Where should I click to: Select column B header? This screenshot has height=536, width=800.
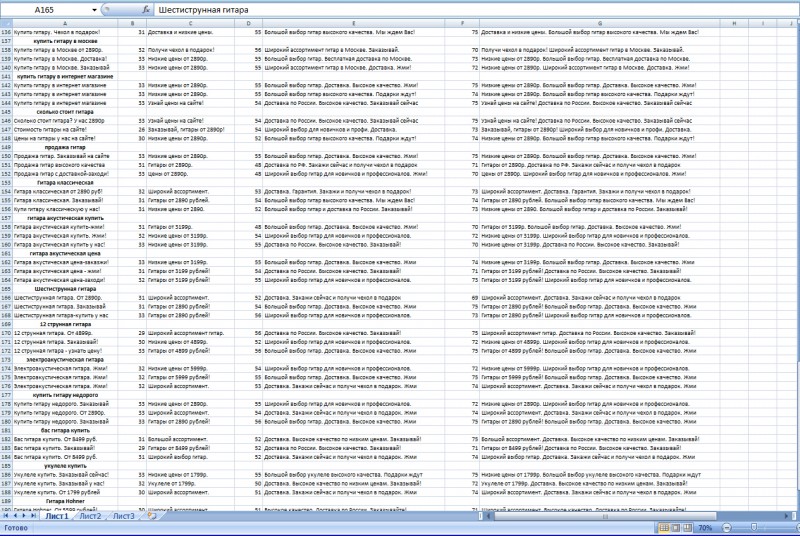point(132,23)
